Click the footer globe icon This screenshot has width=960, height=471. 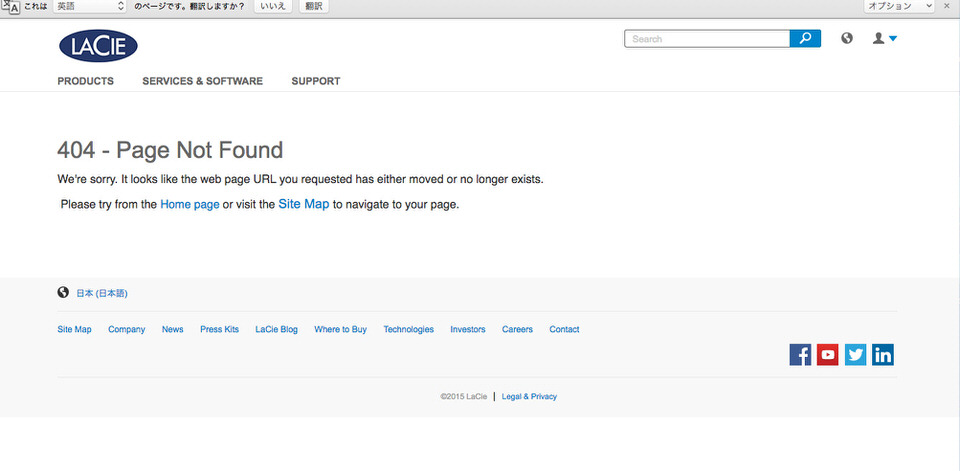[x=63, y=292]
